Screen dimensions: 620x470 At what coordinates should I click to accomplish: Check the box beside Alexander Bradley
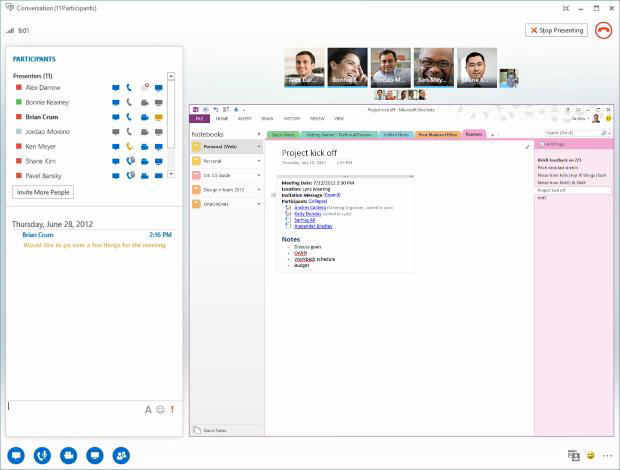pyautogui.click(x=288, y=226)
